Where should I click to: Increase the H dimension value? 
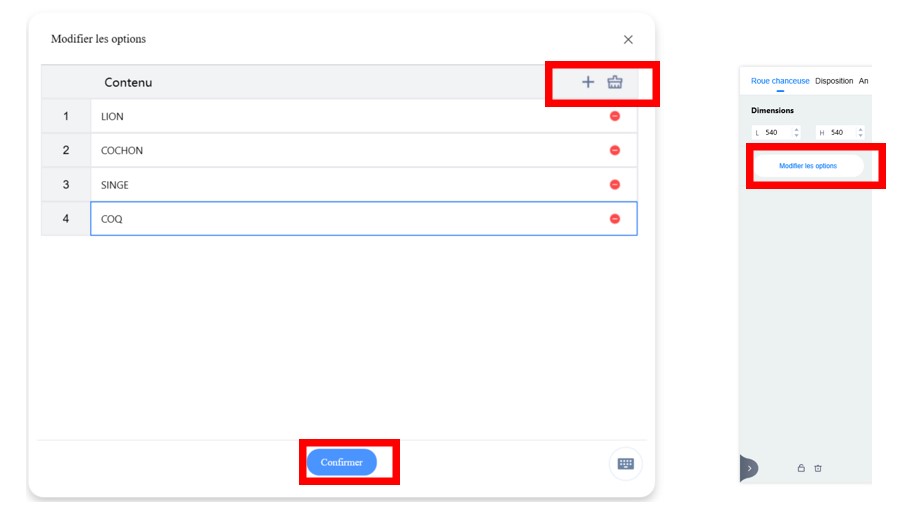click(860, 130)
